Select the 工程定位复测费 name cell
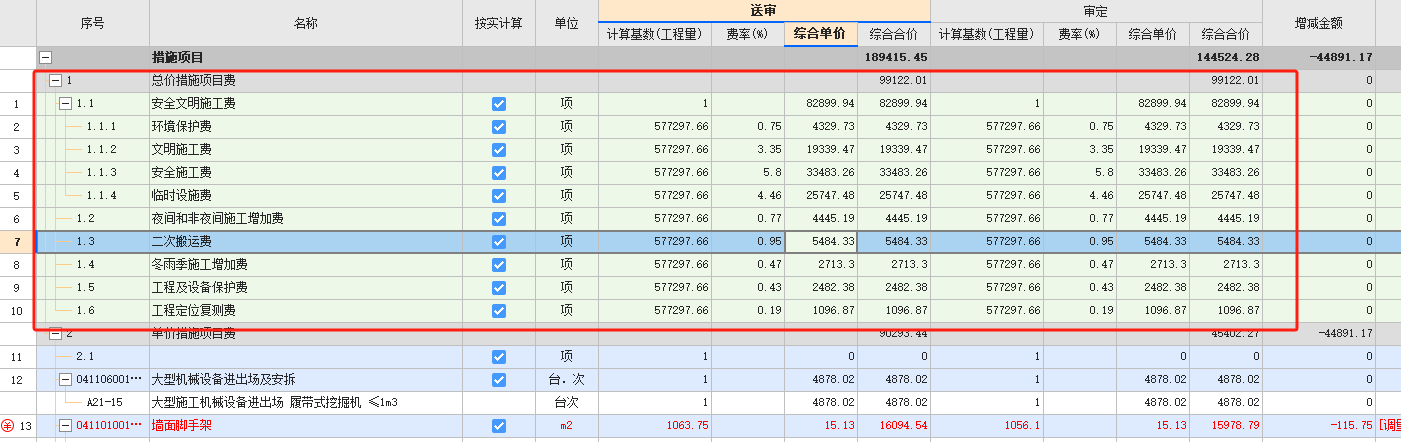 coord(306,310)
